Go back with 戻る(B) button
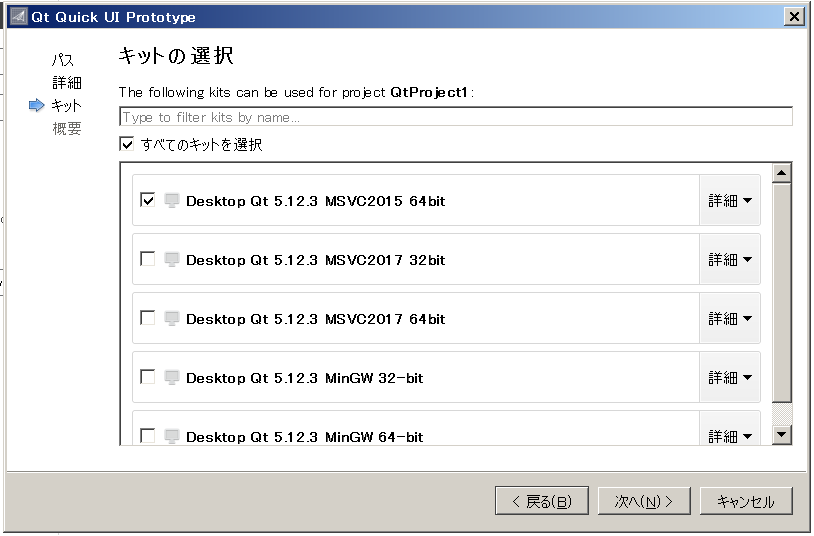The height and width of the screenshot is (536, 814). tap(541, 501)
